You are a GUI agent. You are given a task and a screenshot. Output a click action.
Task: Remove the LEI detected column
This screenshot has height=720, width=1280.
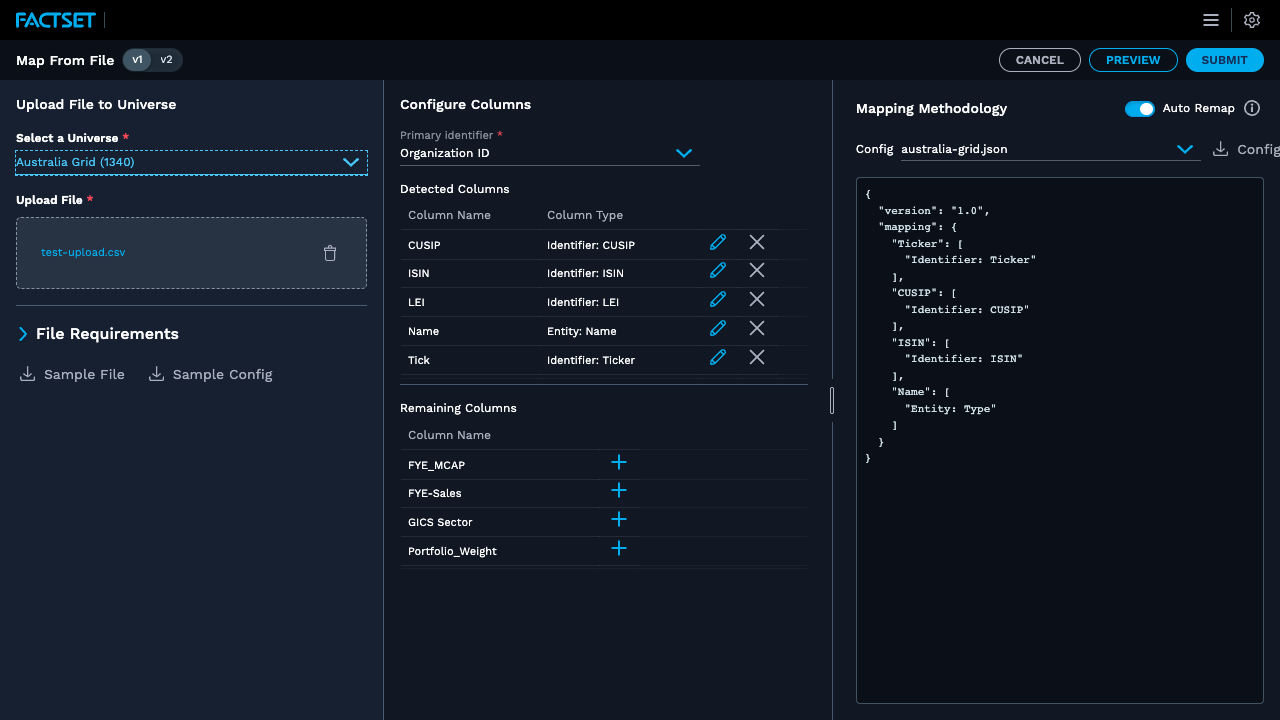(757, 299)
